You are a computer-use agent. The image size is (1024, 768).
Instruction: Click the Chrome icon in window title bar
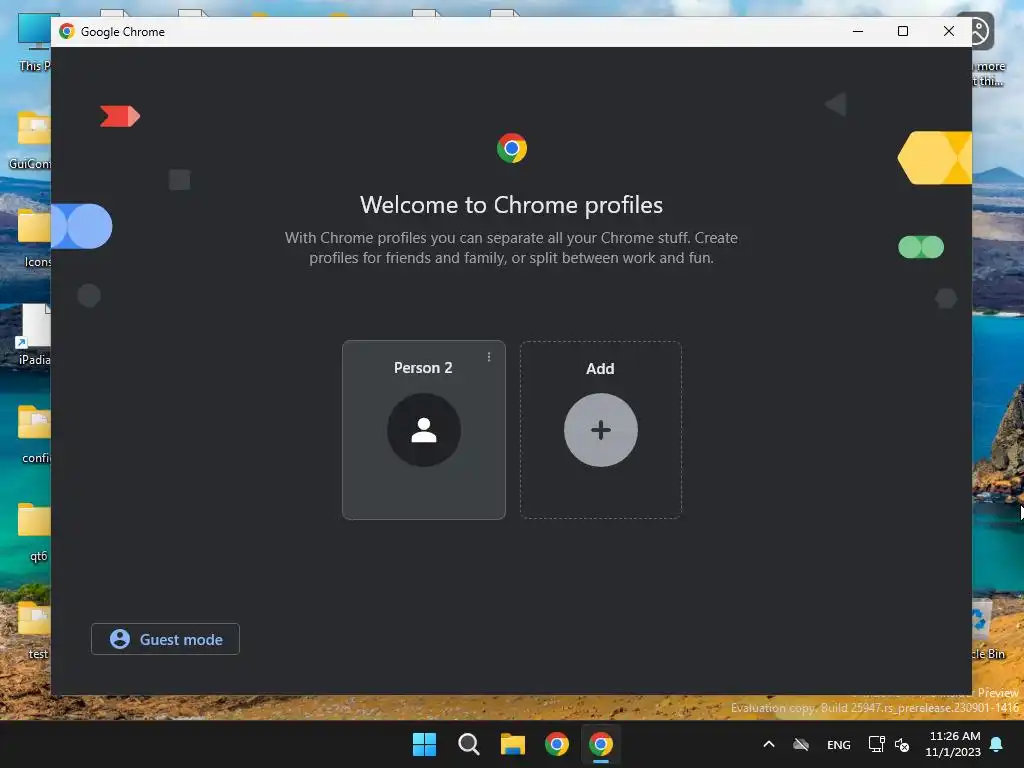pos(67,31)
